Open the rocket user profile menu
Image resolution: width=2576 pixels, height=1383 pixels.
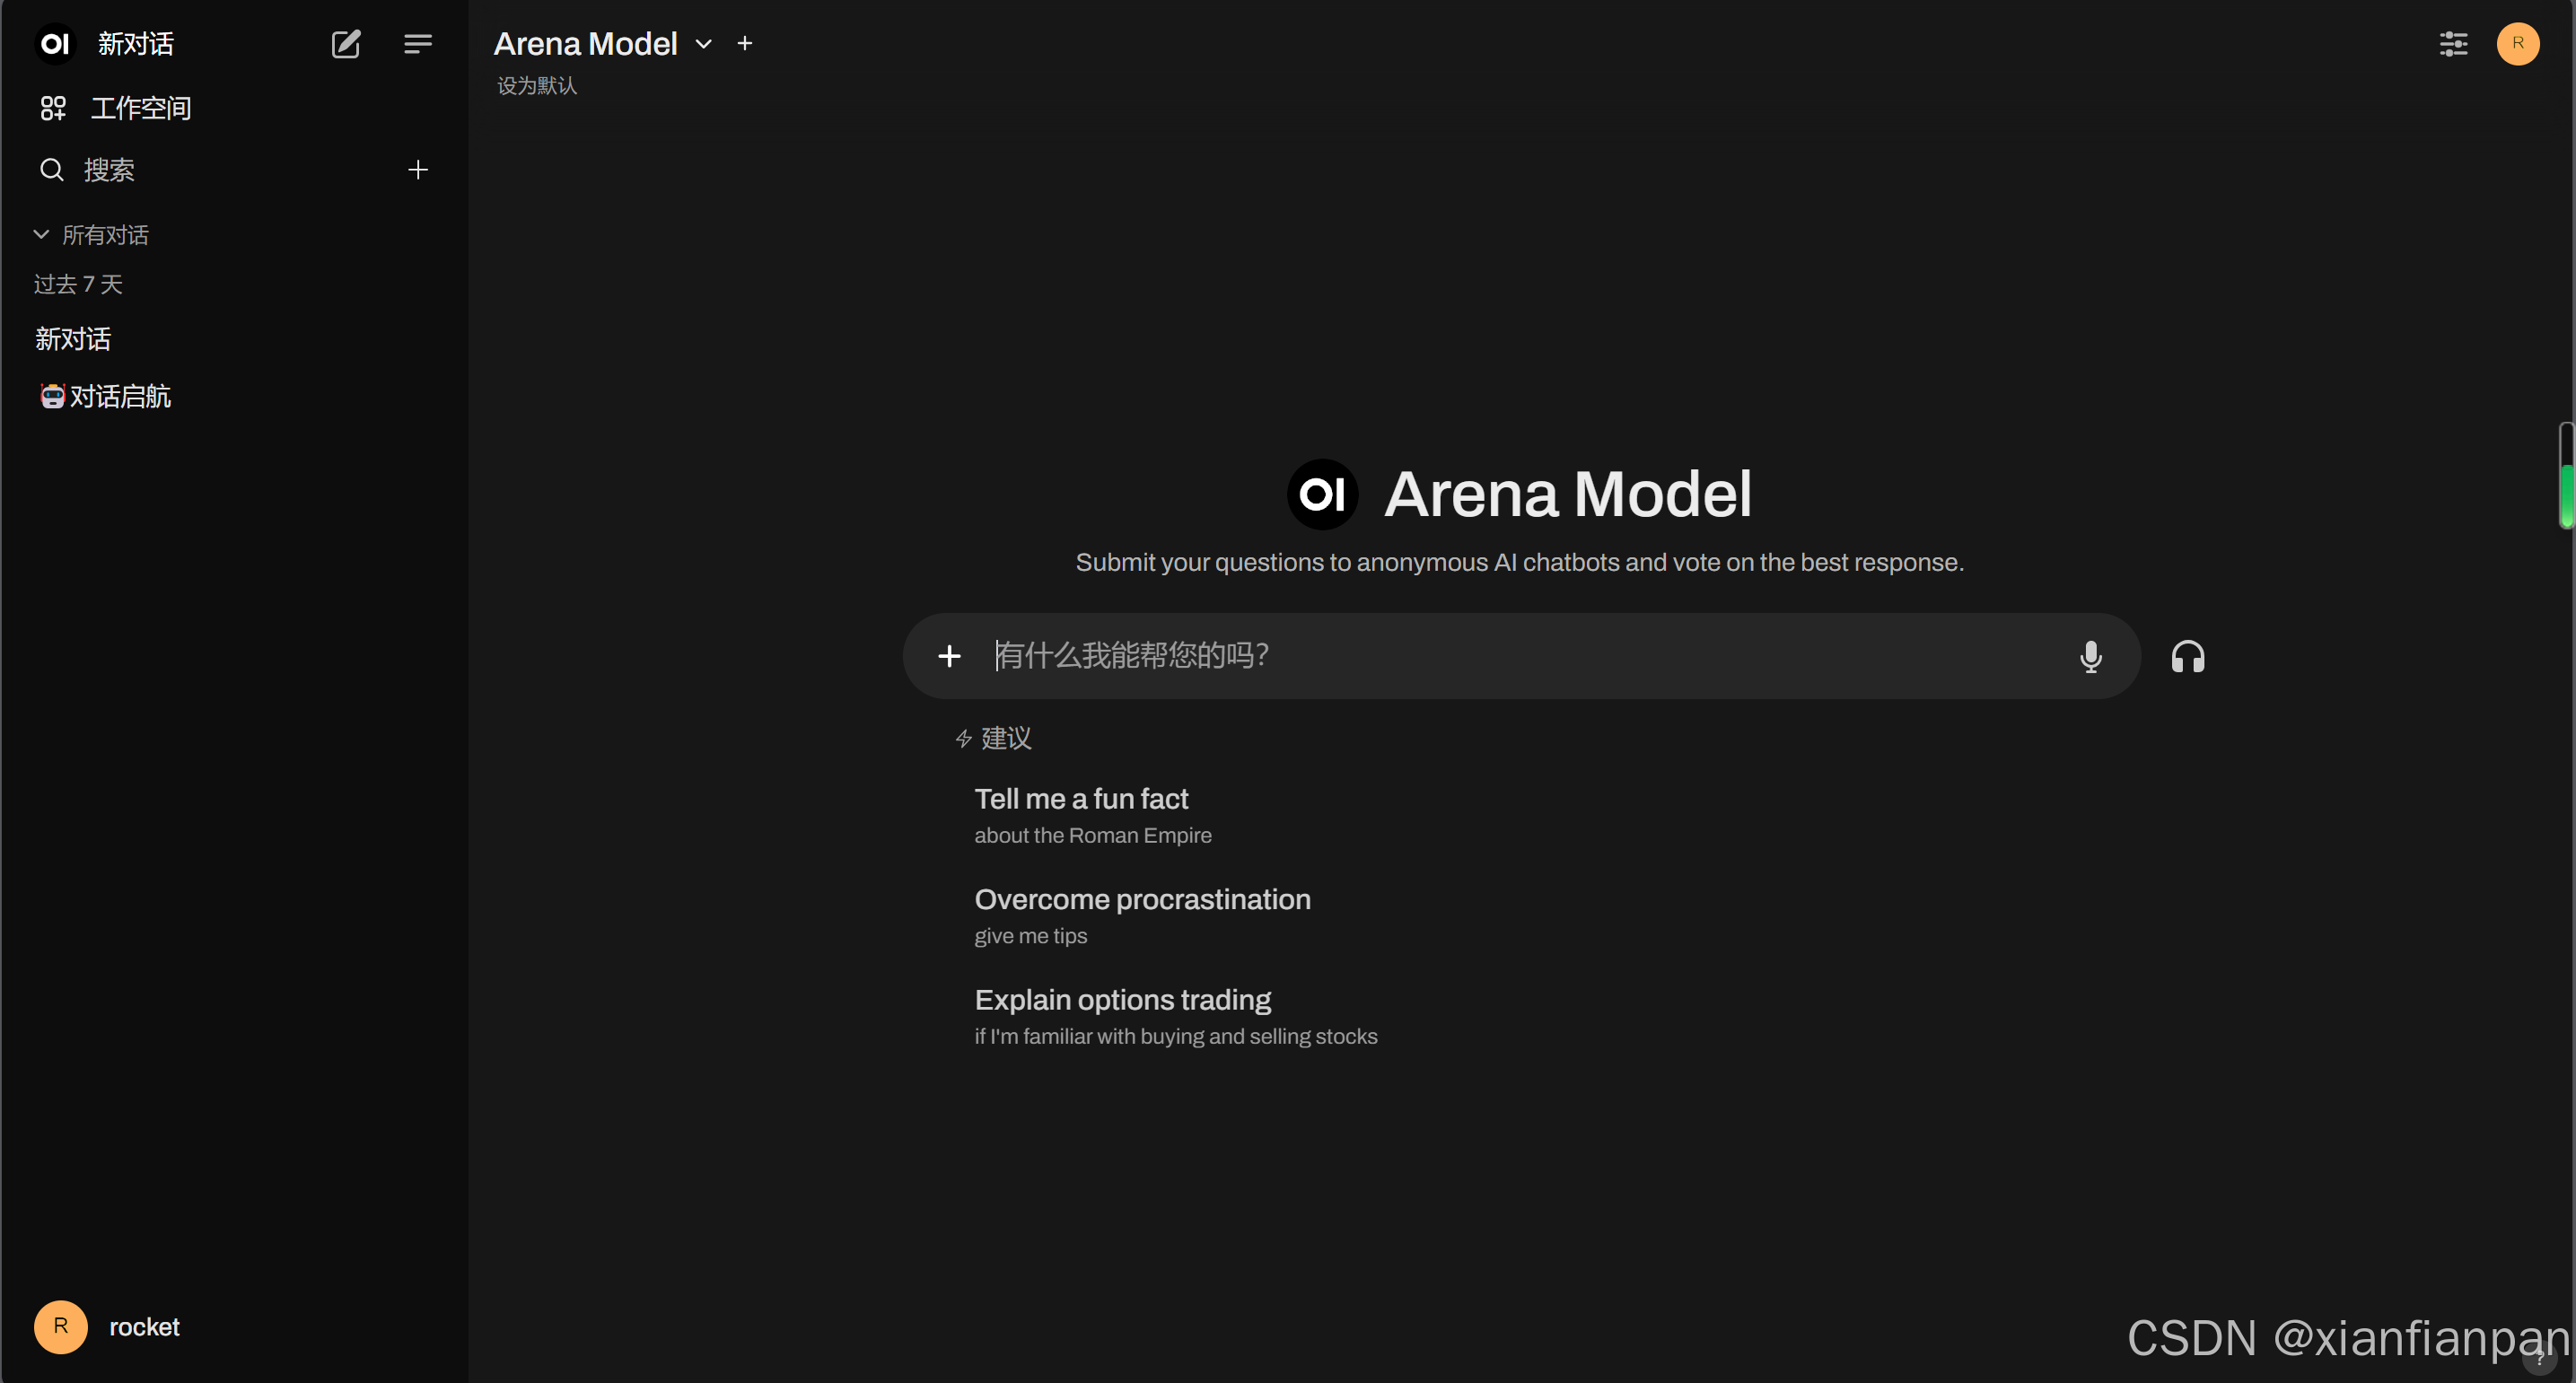(108, 1327)
